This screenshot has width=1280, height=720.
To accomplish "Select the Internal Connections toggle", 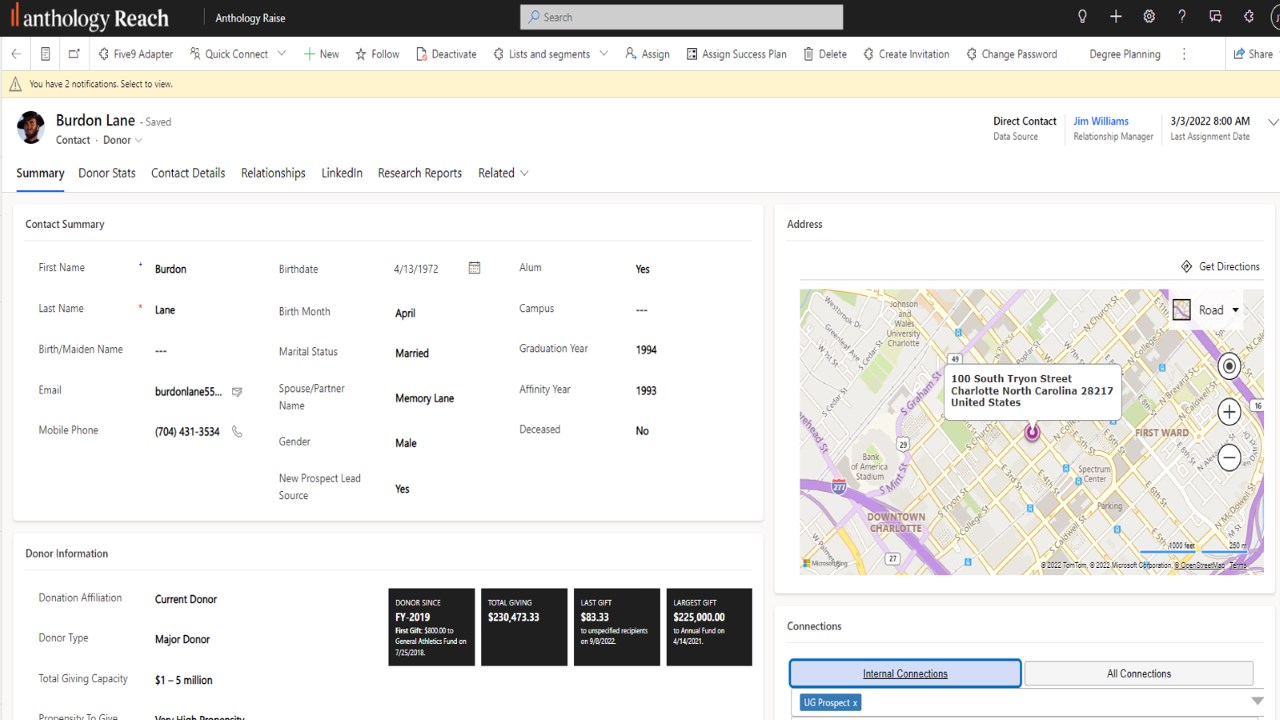I will (905, 673).
